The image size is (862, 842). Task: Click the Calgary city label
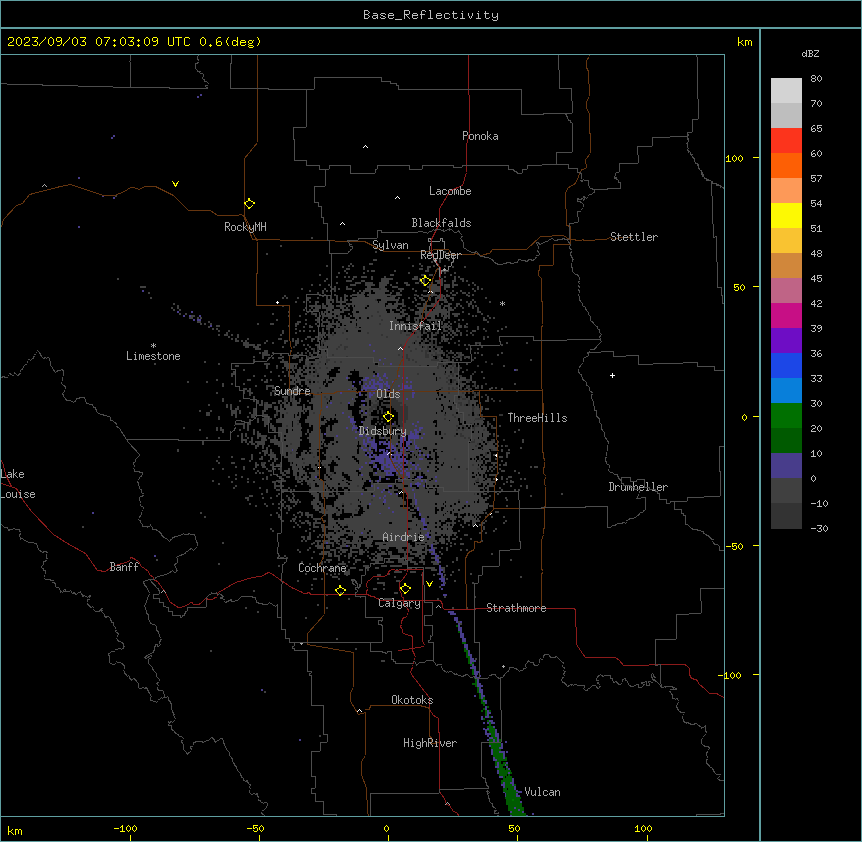(x=399, y=603)
